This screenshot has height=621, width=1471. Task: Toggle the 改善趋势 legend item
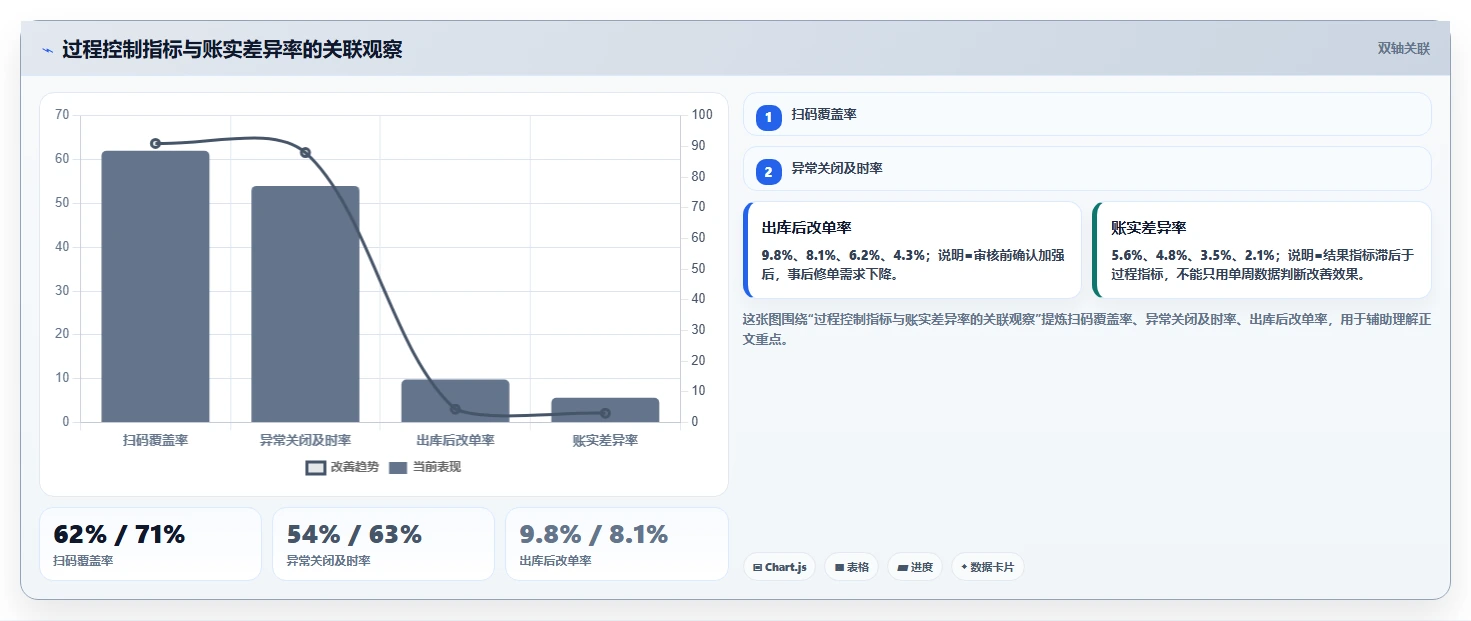342,467
